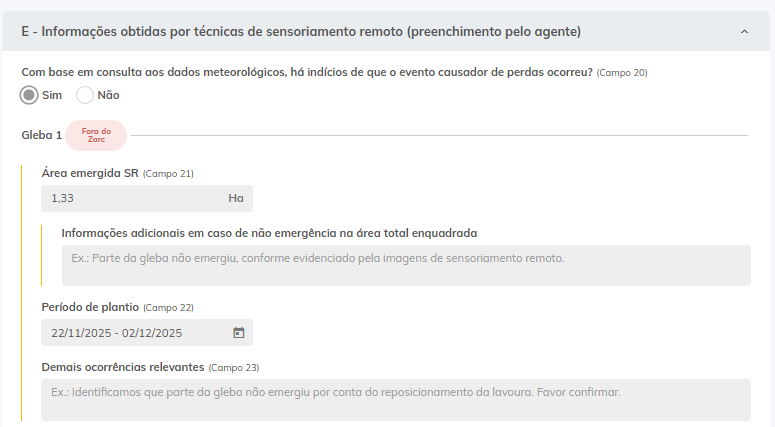Select the 'Sim' radio button

[30, 95]
